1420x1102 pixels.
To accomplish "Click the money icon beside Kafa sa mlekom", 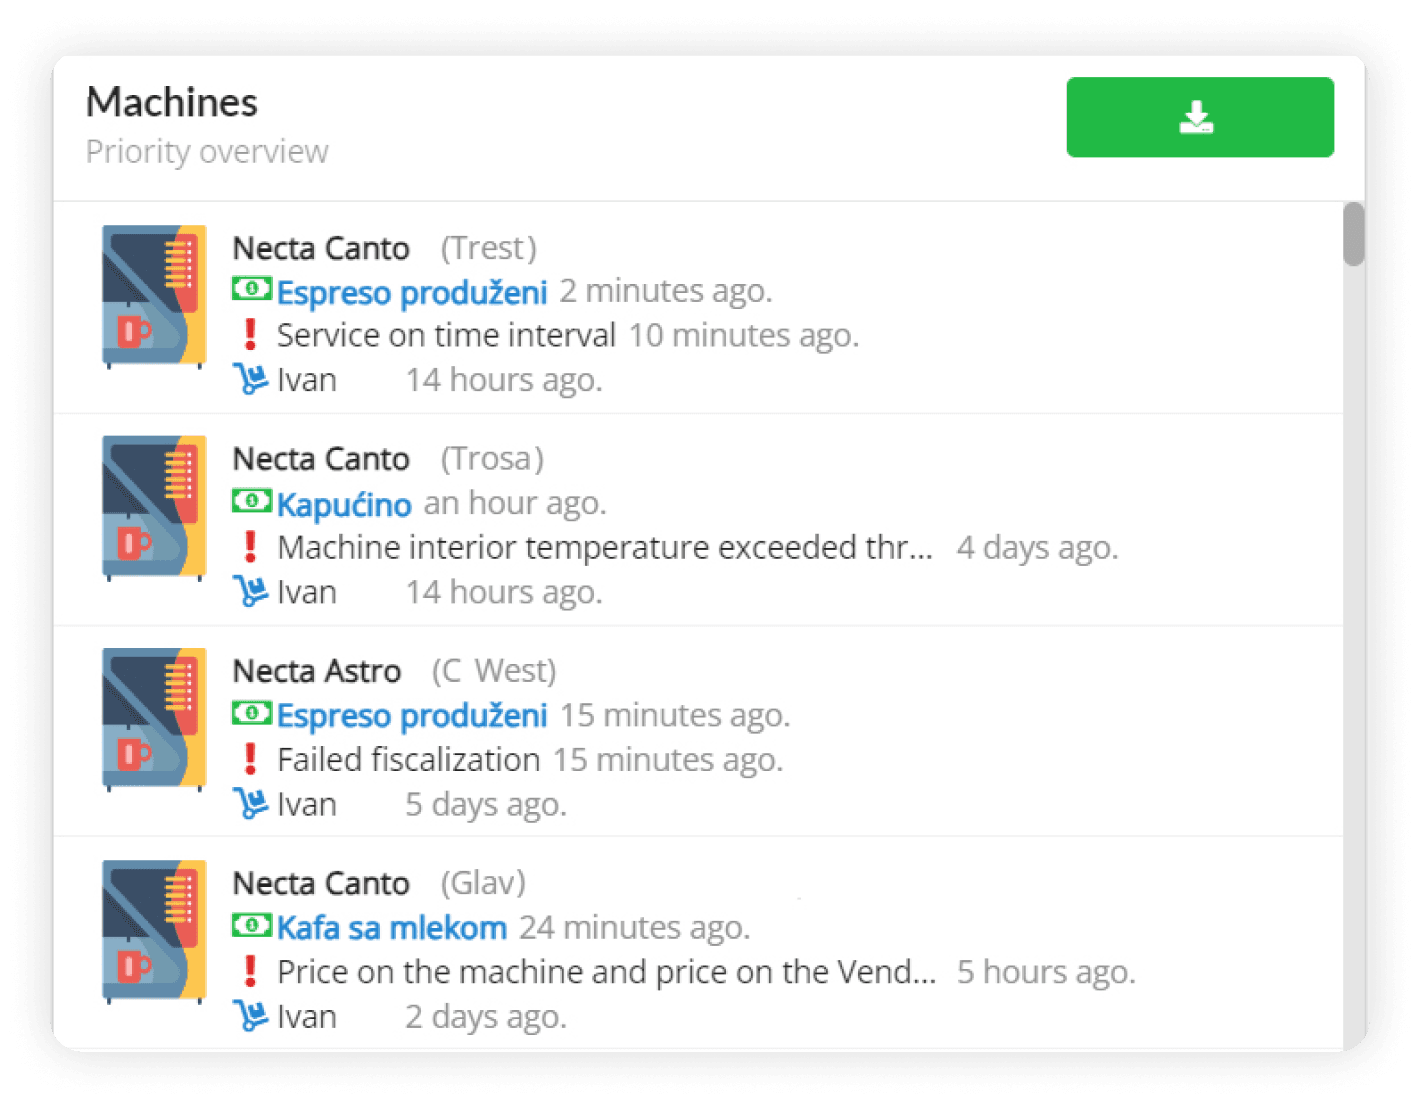I will pos(251,926).
